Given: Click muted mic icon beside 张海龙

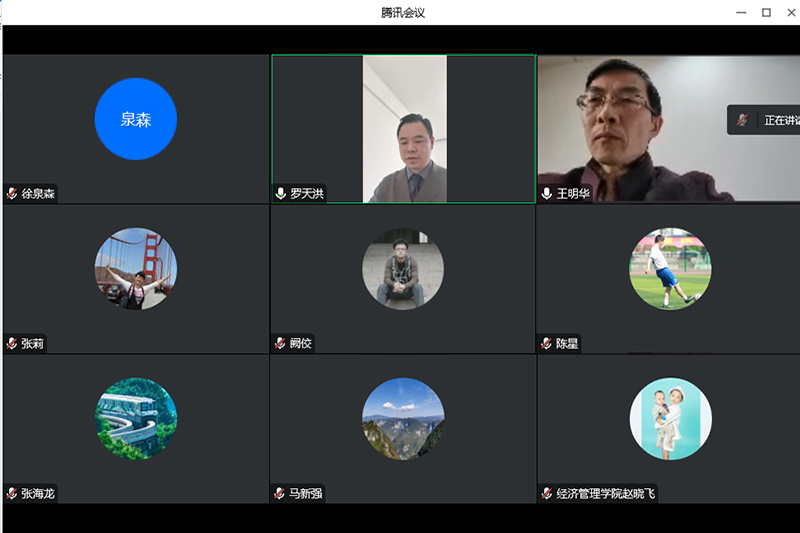Looking at the screenshot, I should [12, 494].
